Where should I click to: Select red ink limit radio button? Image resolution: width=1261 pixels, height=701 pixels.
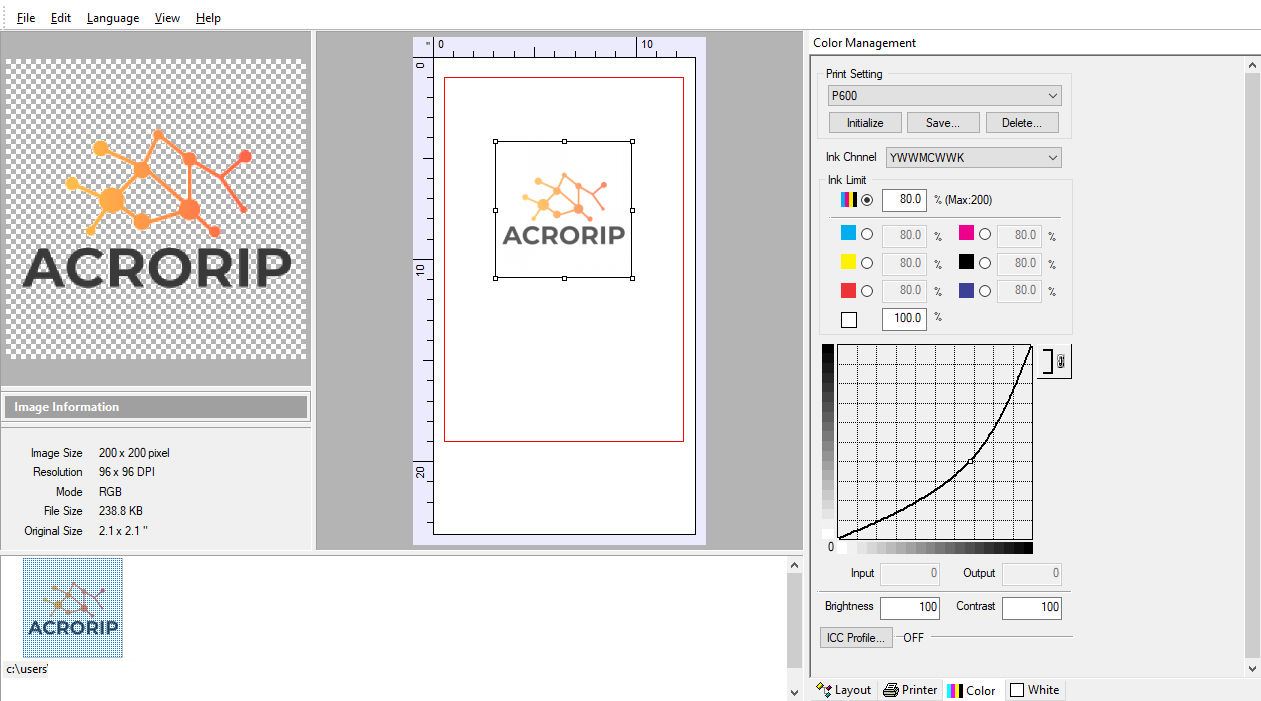click(x=867, y=290)
